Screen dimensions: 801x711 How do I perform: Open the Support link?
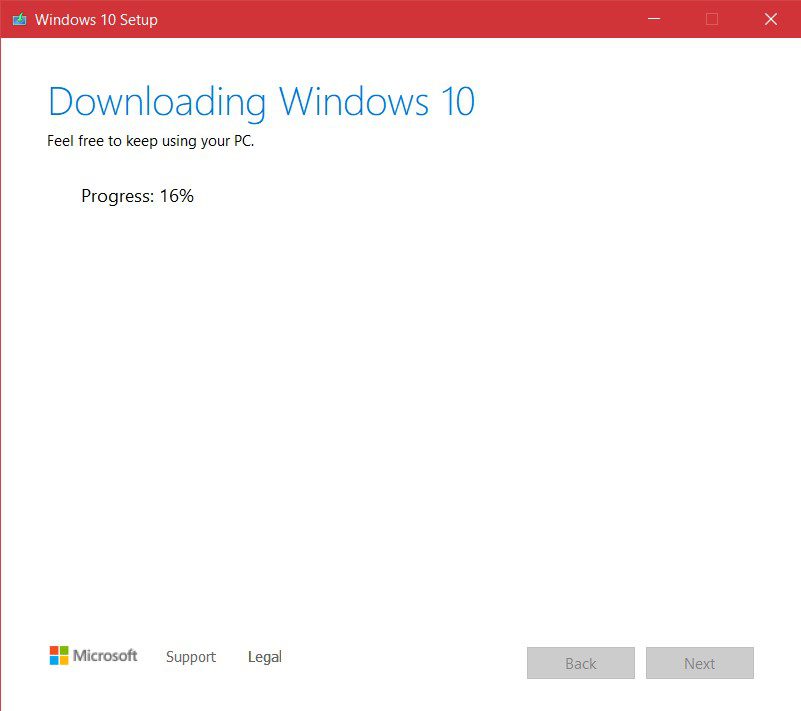click(x=191, y=657)
